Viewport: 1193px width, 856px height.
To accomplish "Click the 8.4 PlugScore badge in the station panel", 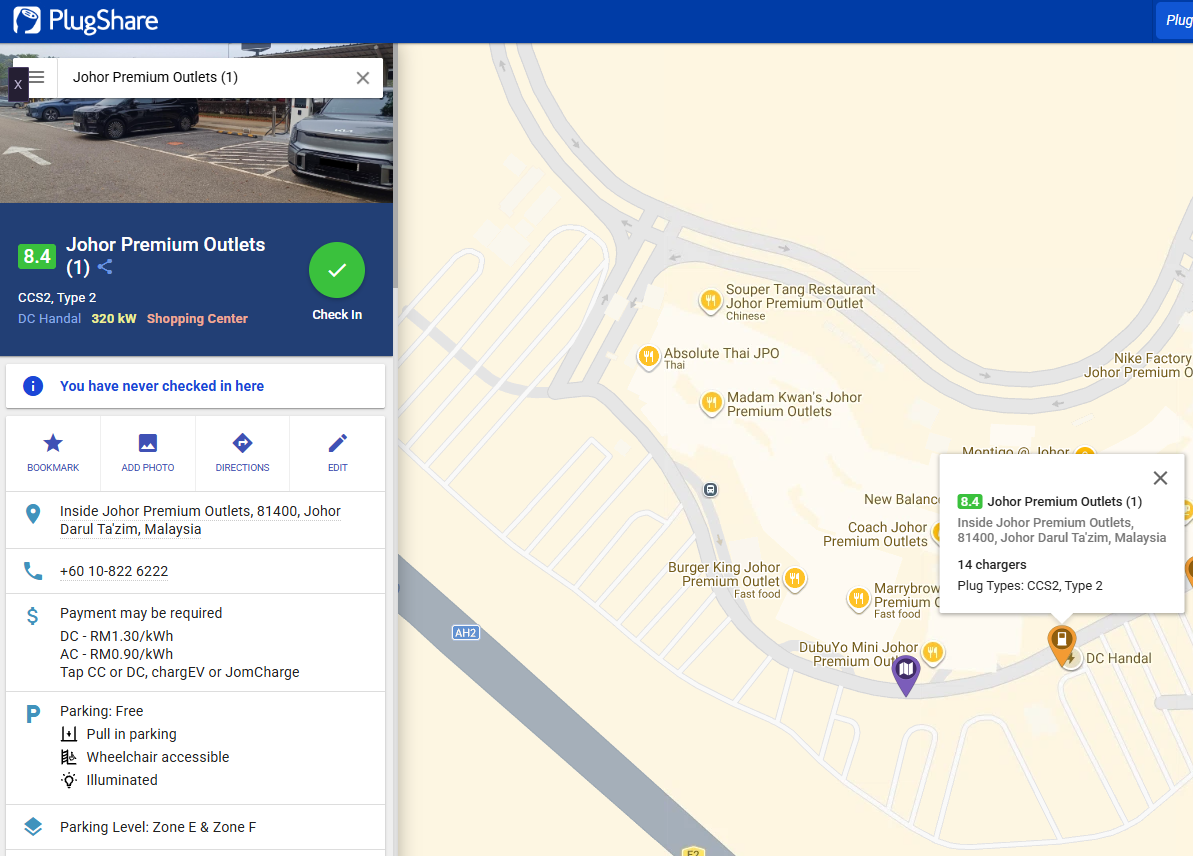I will point(37,256).
